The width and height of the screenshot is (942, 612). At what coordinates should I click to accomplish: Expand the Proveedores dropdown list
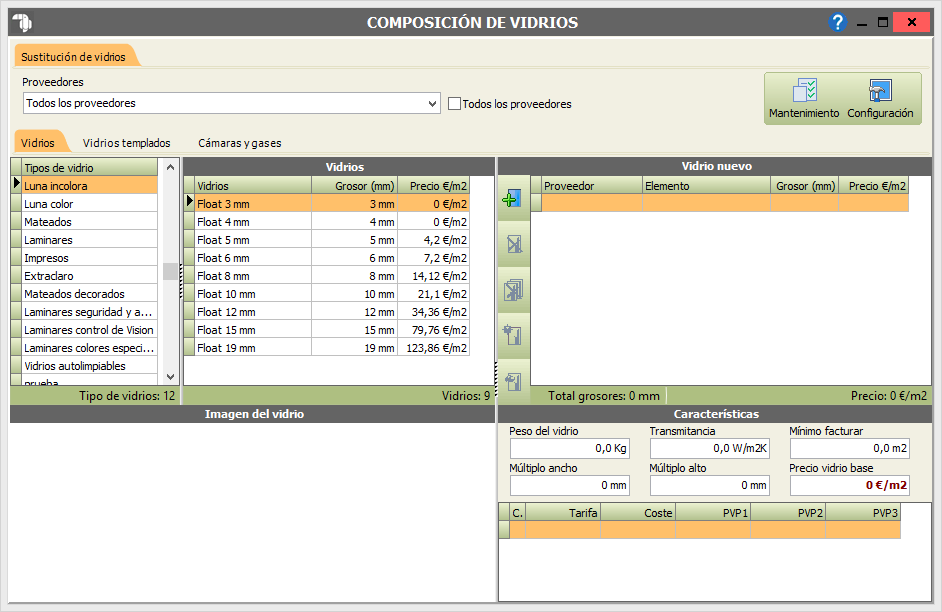coord(432,103)
